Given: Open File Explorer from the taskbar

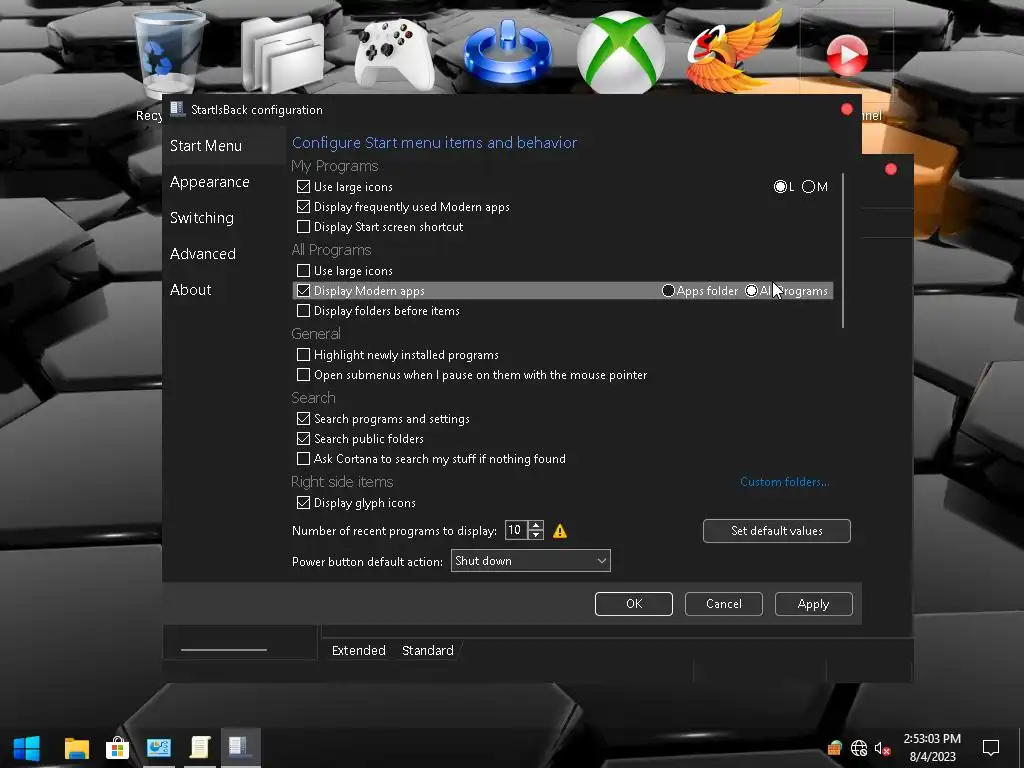Looking at the screenshot, I should [x=76, y=748].
